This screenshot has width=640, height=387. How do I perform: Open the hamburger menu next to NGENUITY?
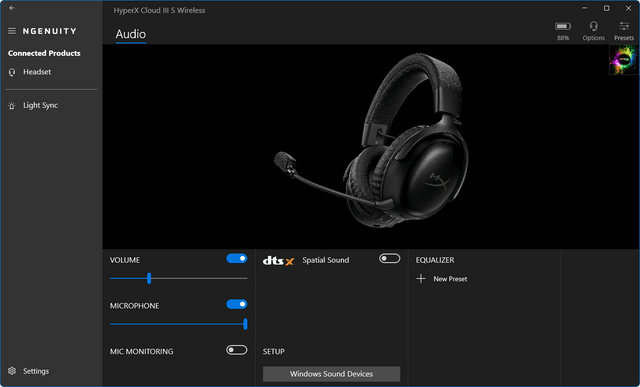tap(12, 31)
